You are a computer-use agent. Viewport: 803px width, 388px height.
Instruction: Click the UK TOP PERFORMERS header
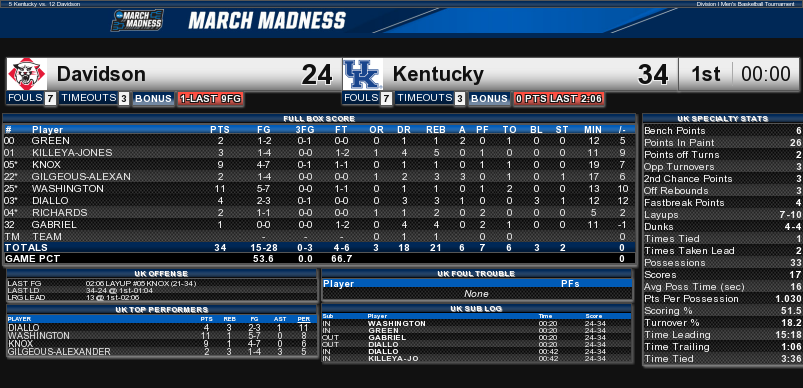[x=162, y=310]
